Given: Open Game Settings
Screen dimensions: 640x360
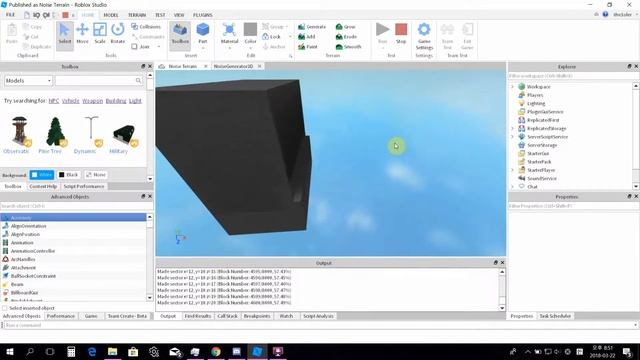Looking at the screenshot, I should click(x=424, y=36).
